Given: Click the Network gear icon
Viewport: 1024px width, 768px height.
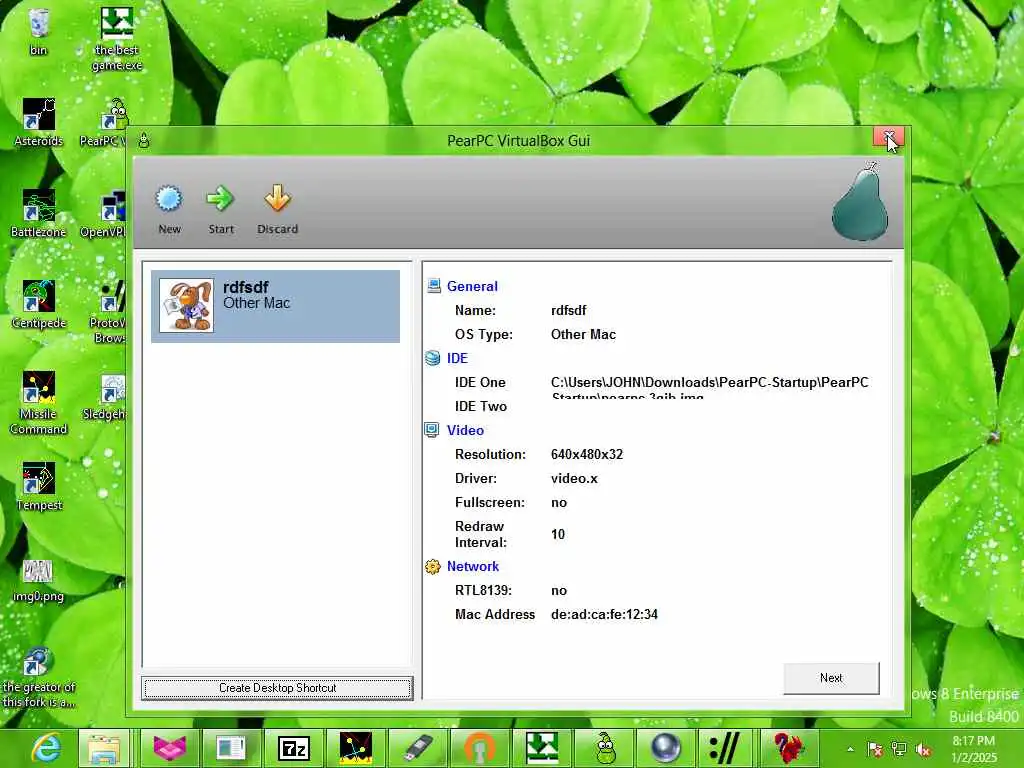Looking at the screenshot, I should click(x=432, y=566).
